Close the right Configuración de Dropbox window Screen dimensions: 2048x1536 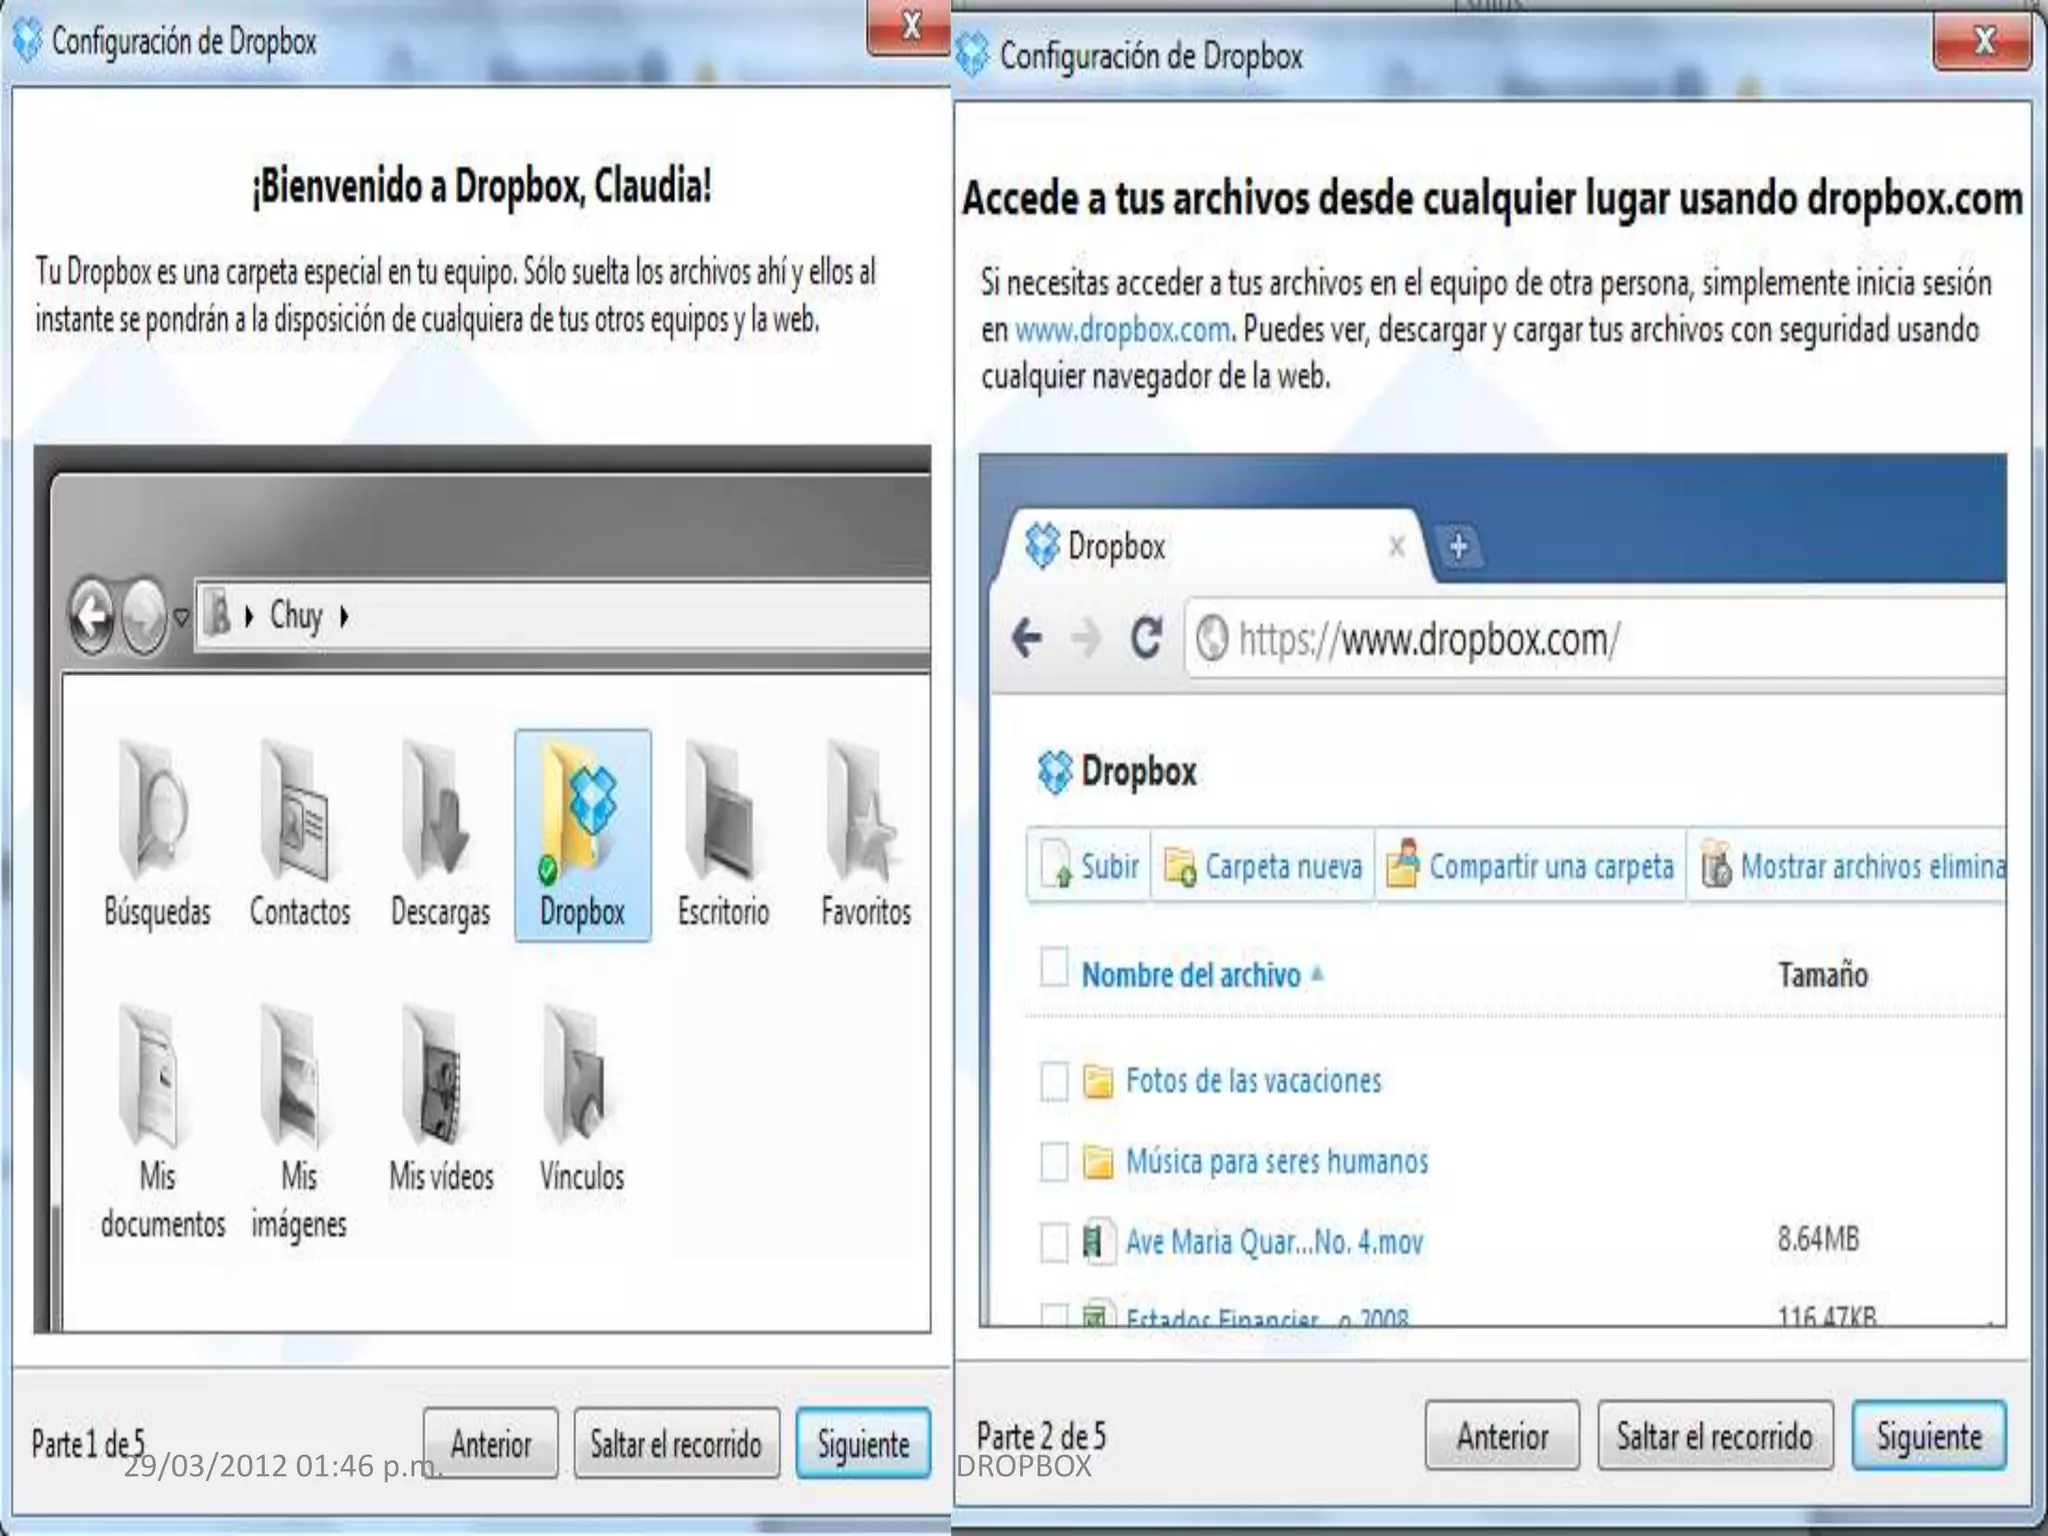coord(1983,42)
